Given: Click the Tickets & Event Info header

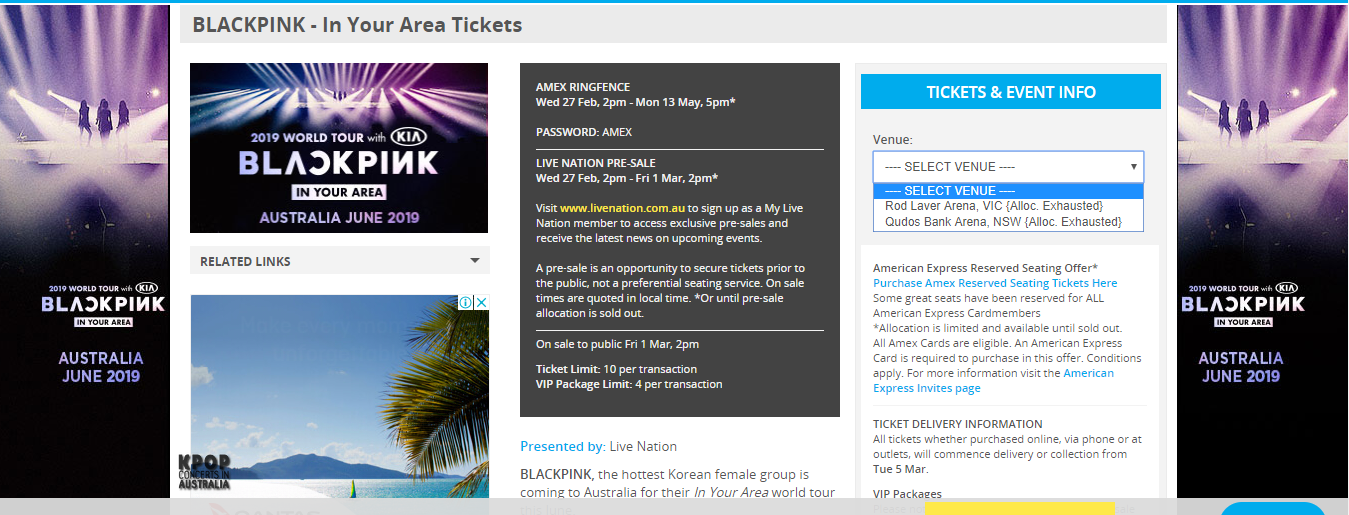Looking at the screenshot, I should click(x=1011, y=92).
